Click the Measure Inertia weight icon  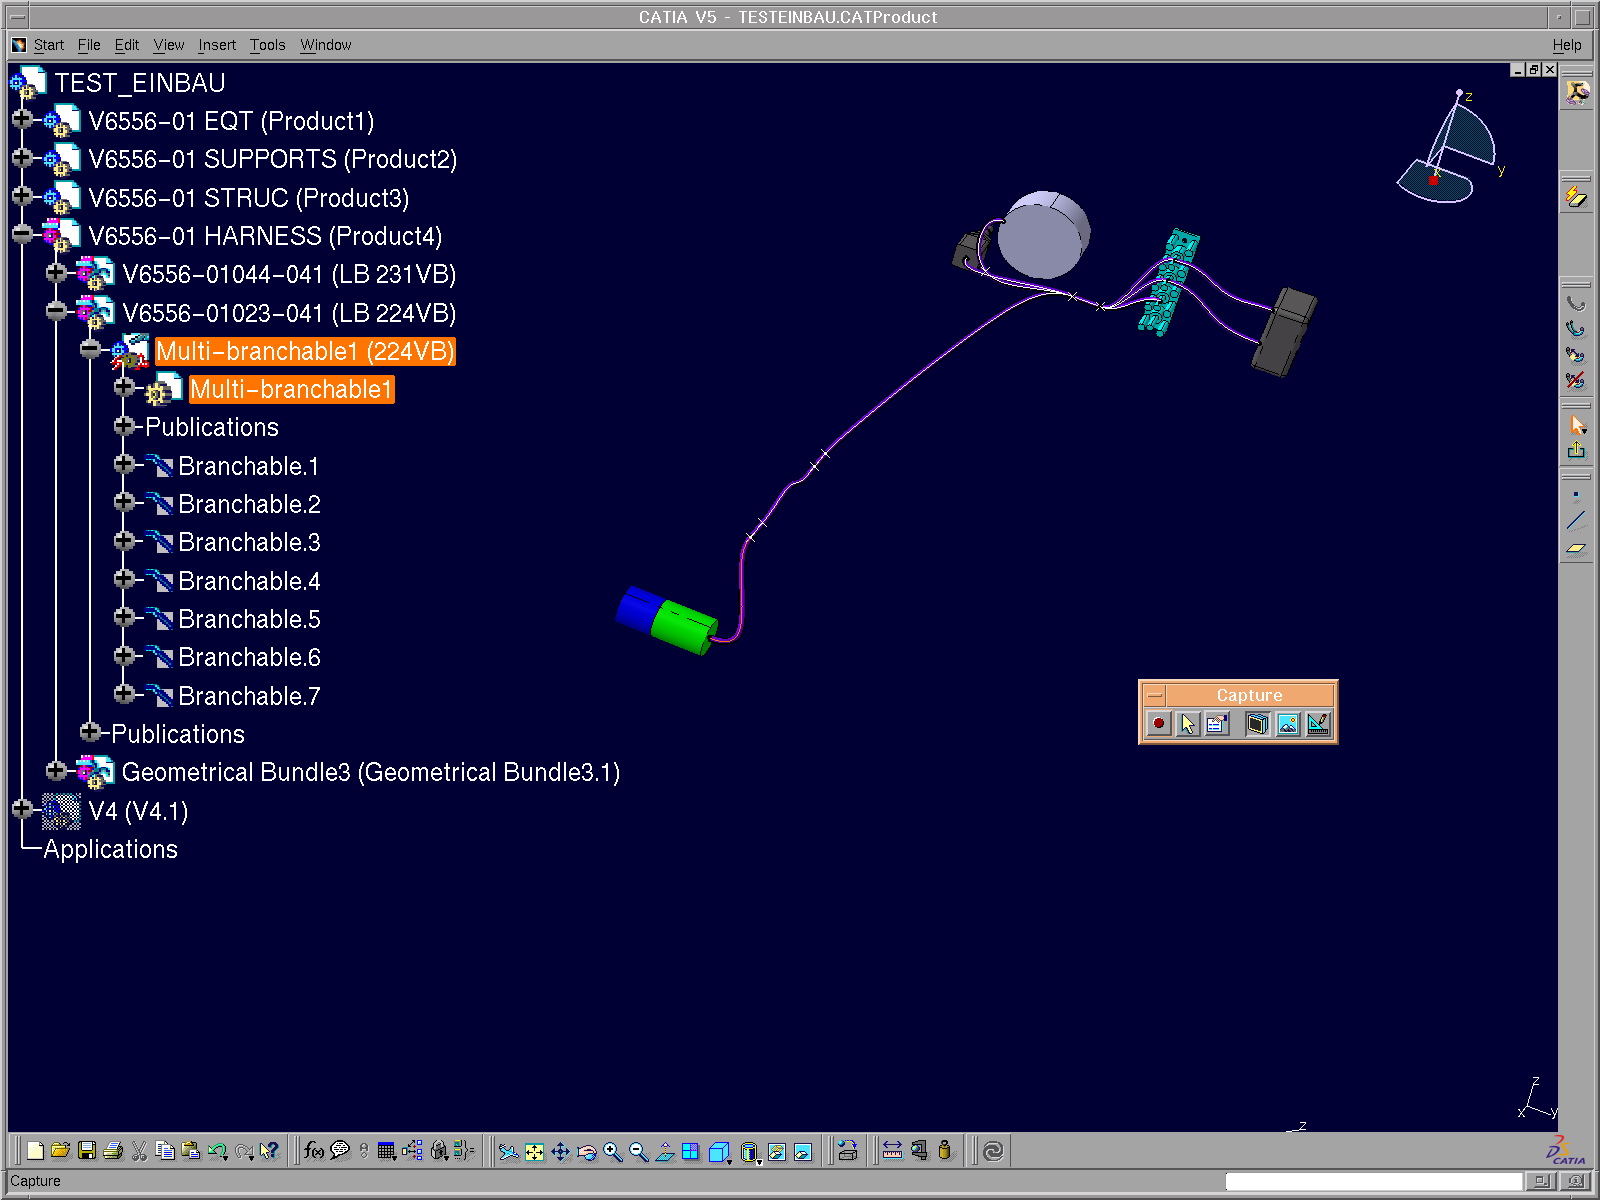click(x=945, y=1151)
